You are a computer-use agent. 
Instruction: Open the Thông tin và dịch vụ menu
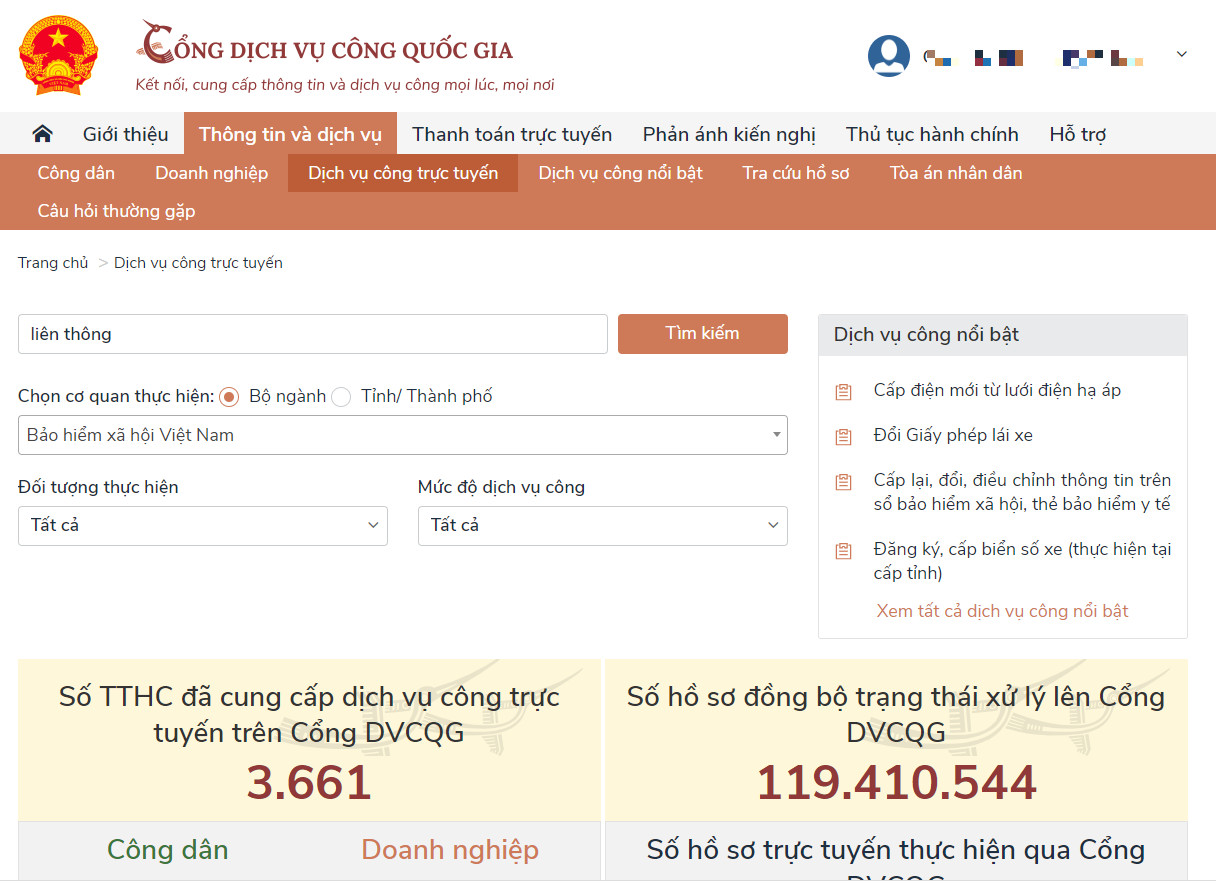coord(290,134)
